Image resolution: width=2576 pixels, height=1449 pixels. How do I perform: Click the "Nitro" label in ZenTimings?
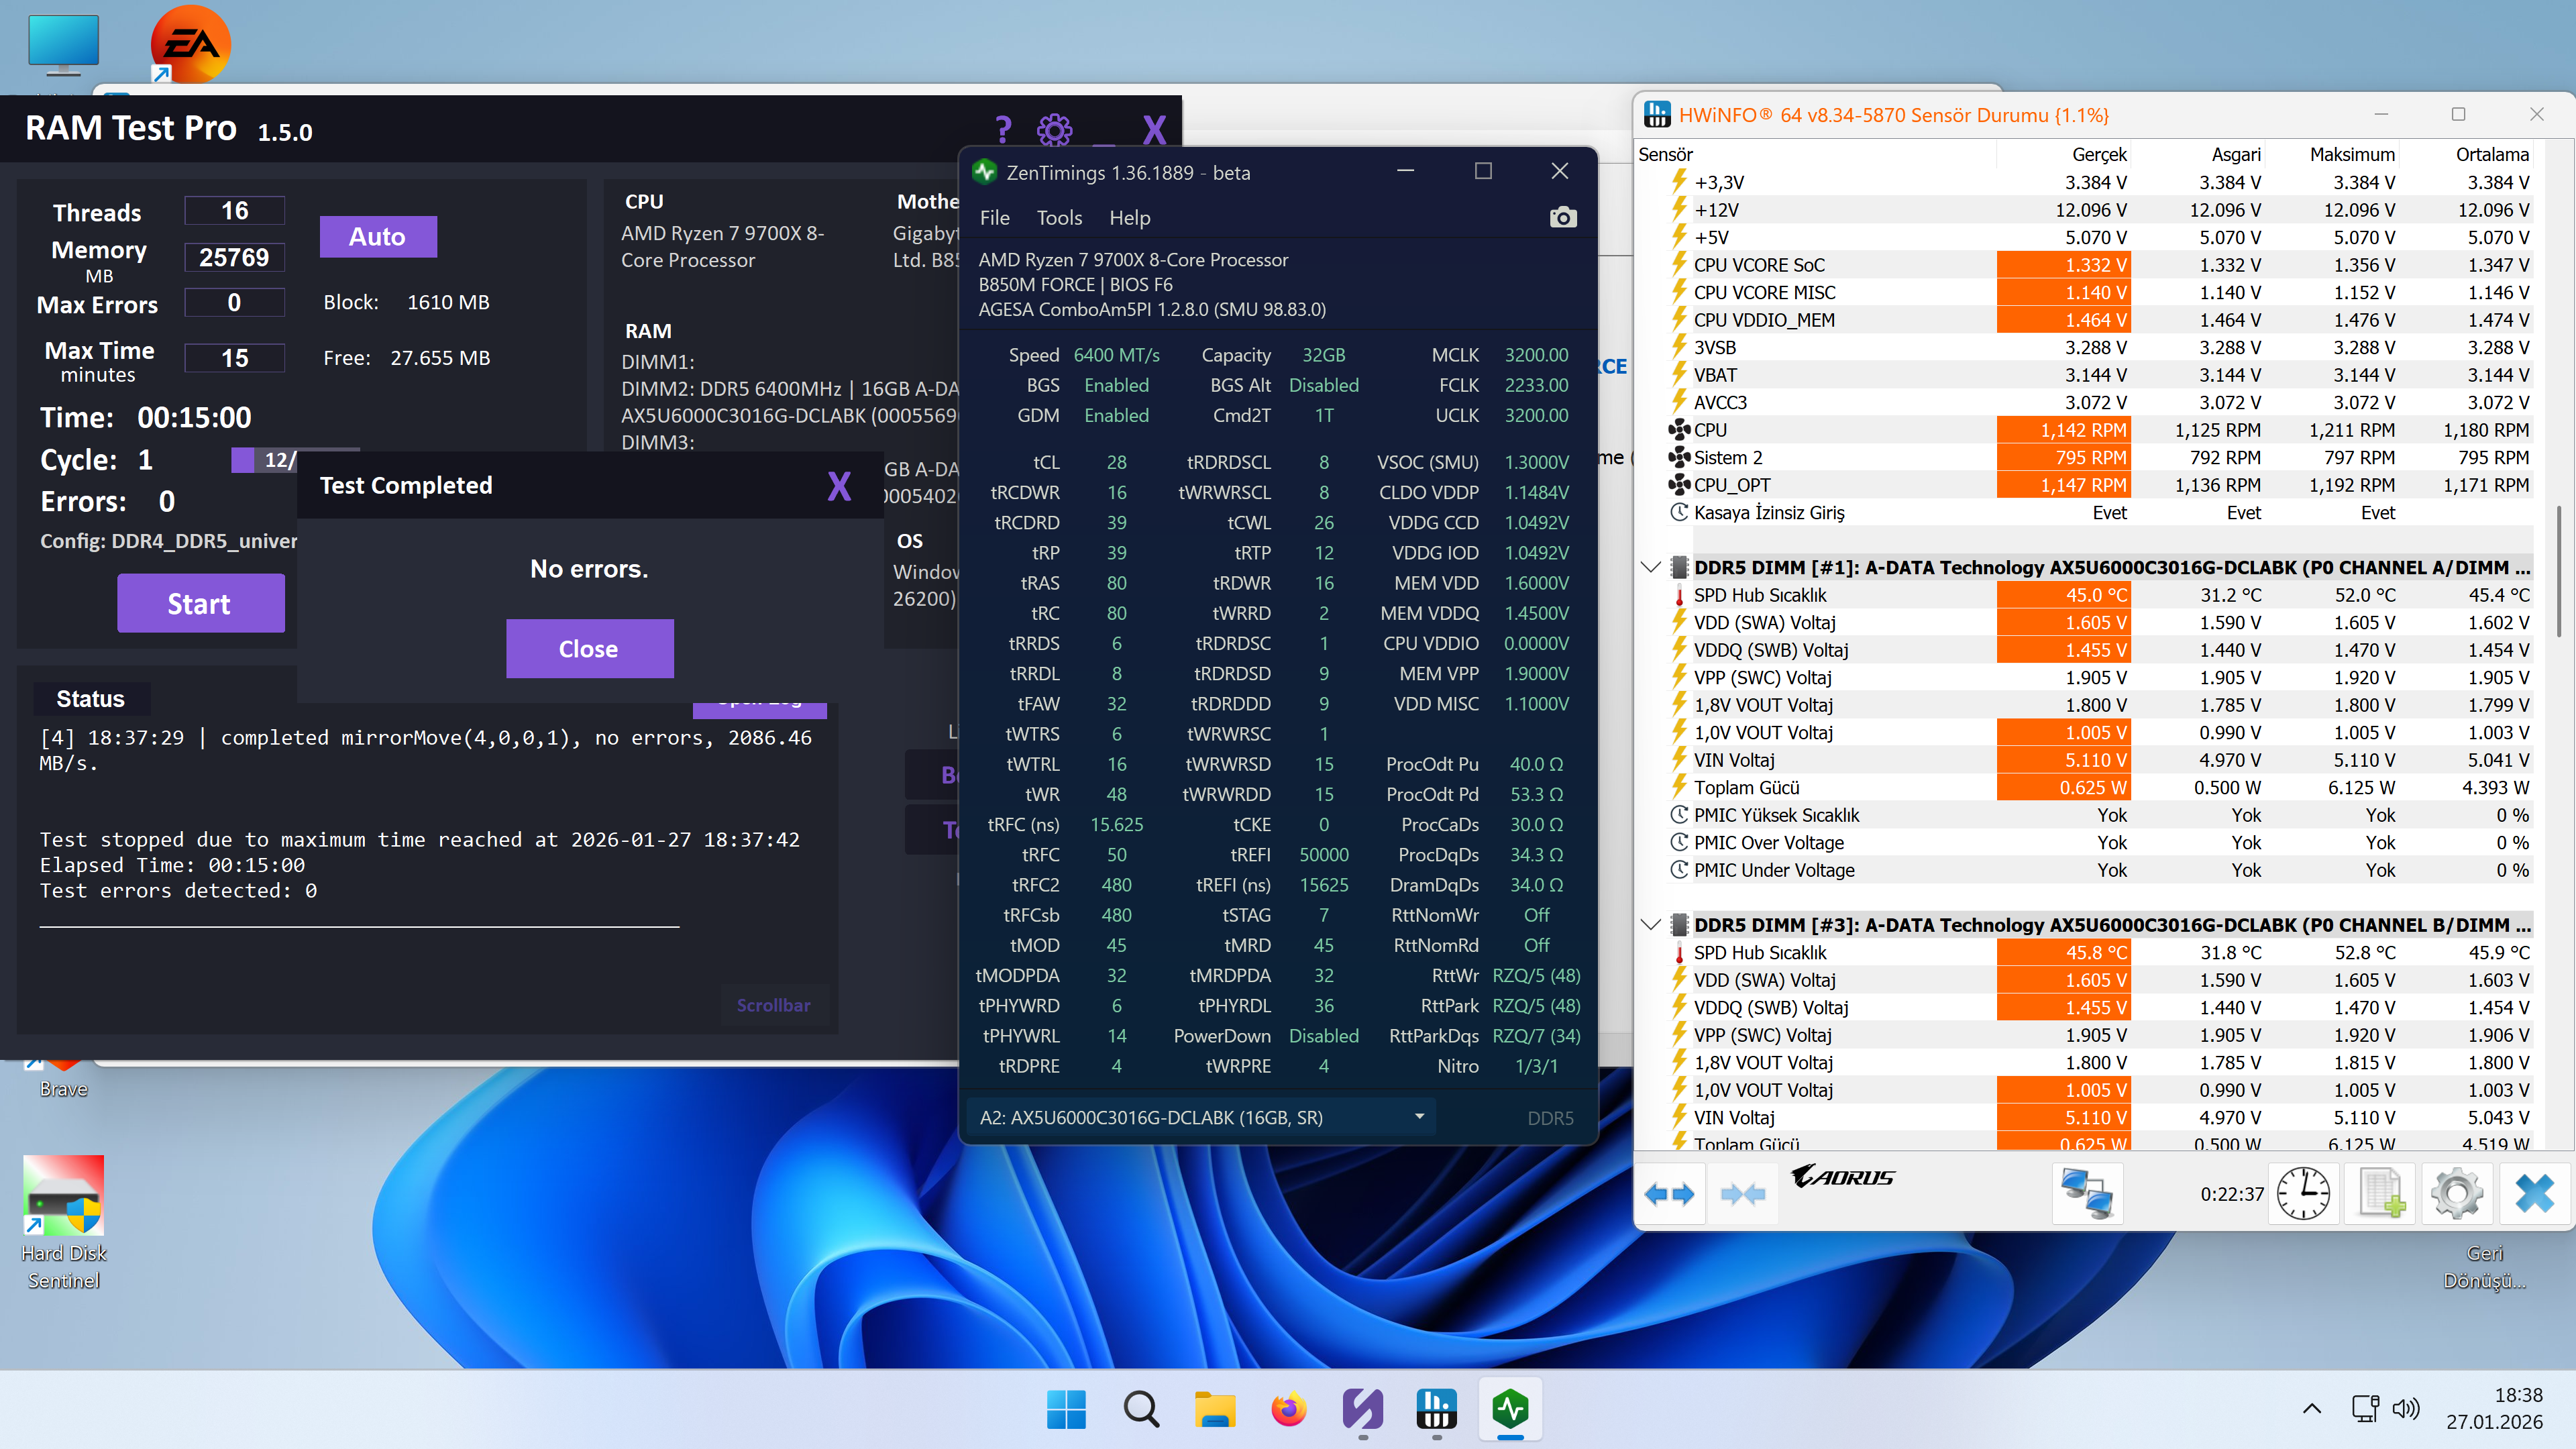coord(1458,1065)
